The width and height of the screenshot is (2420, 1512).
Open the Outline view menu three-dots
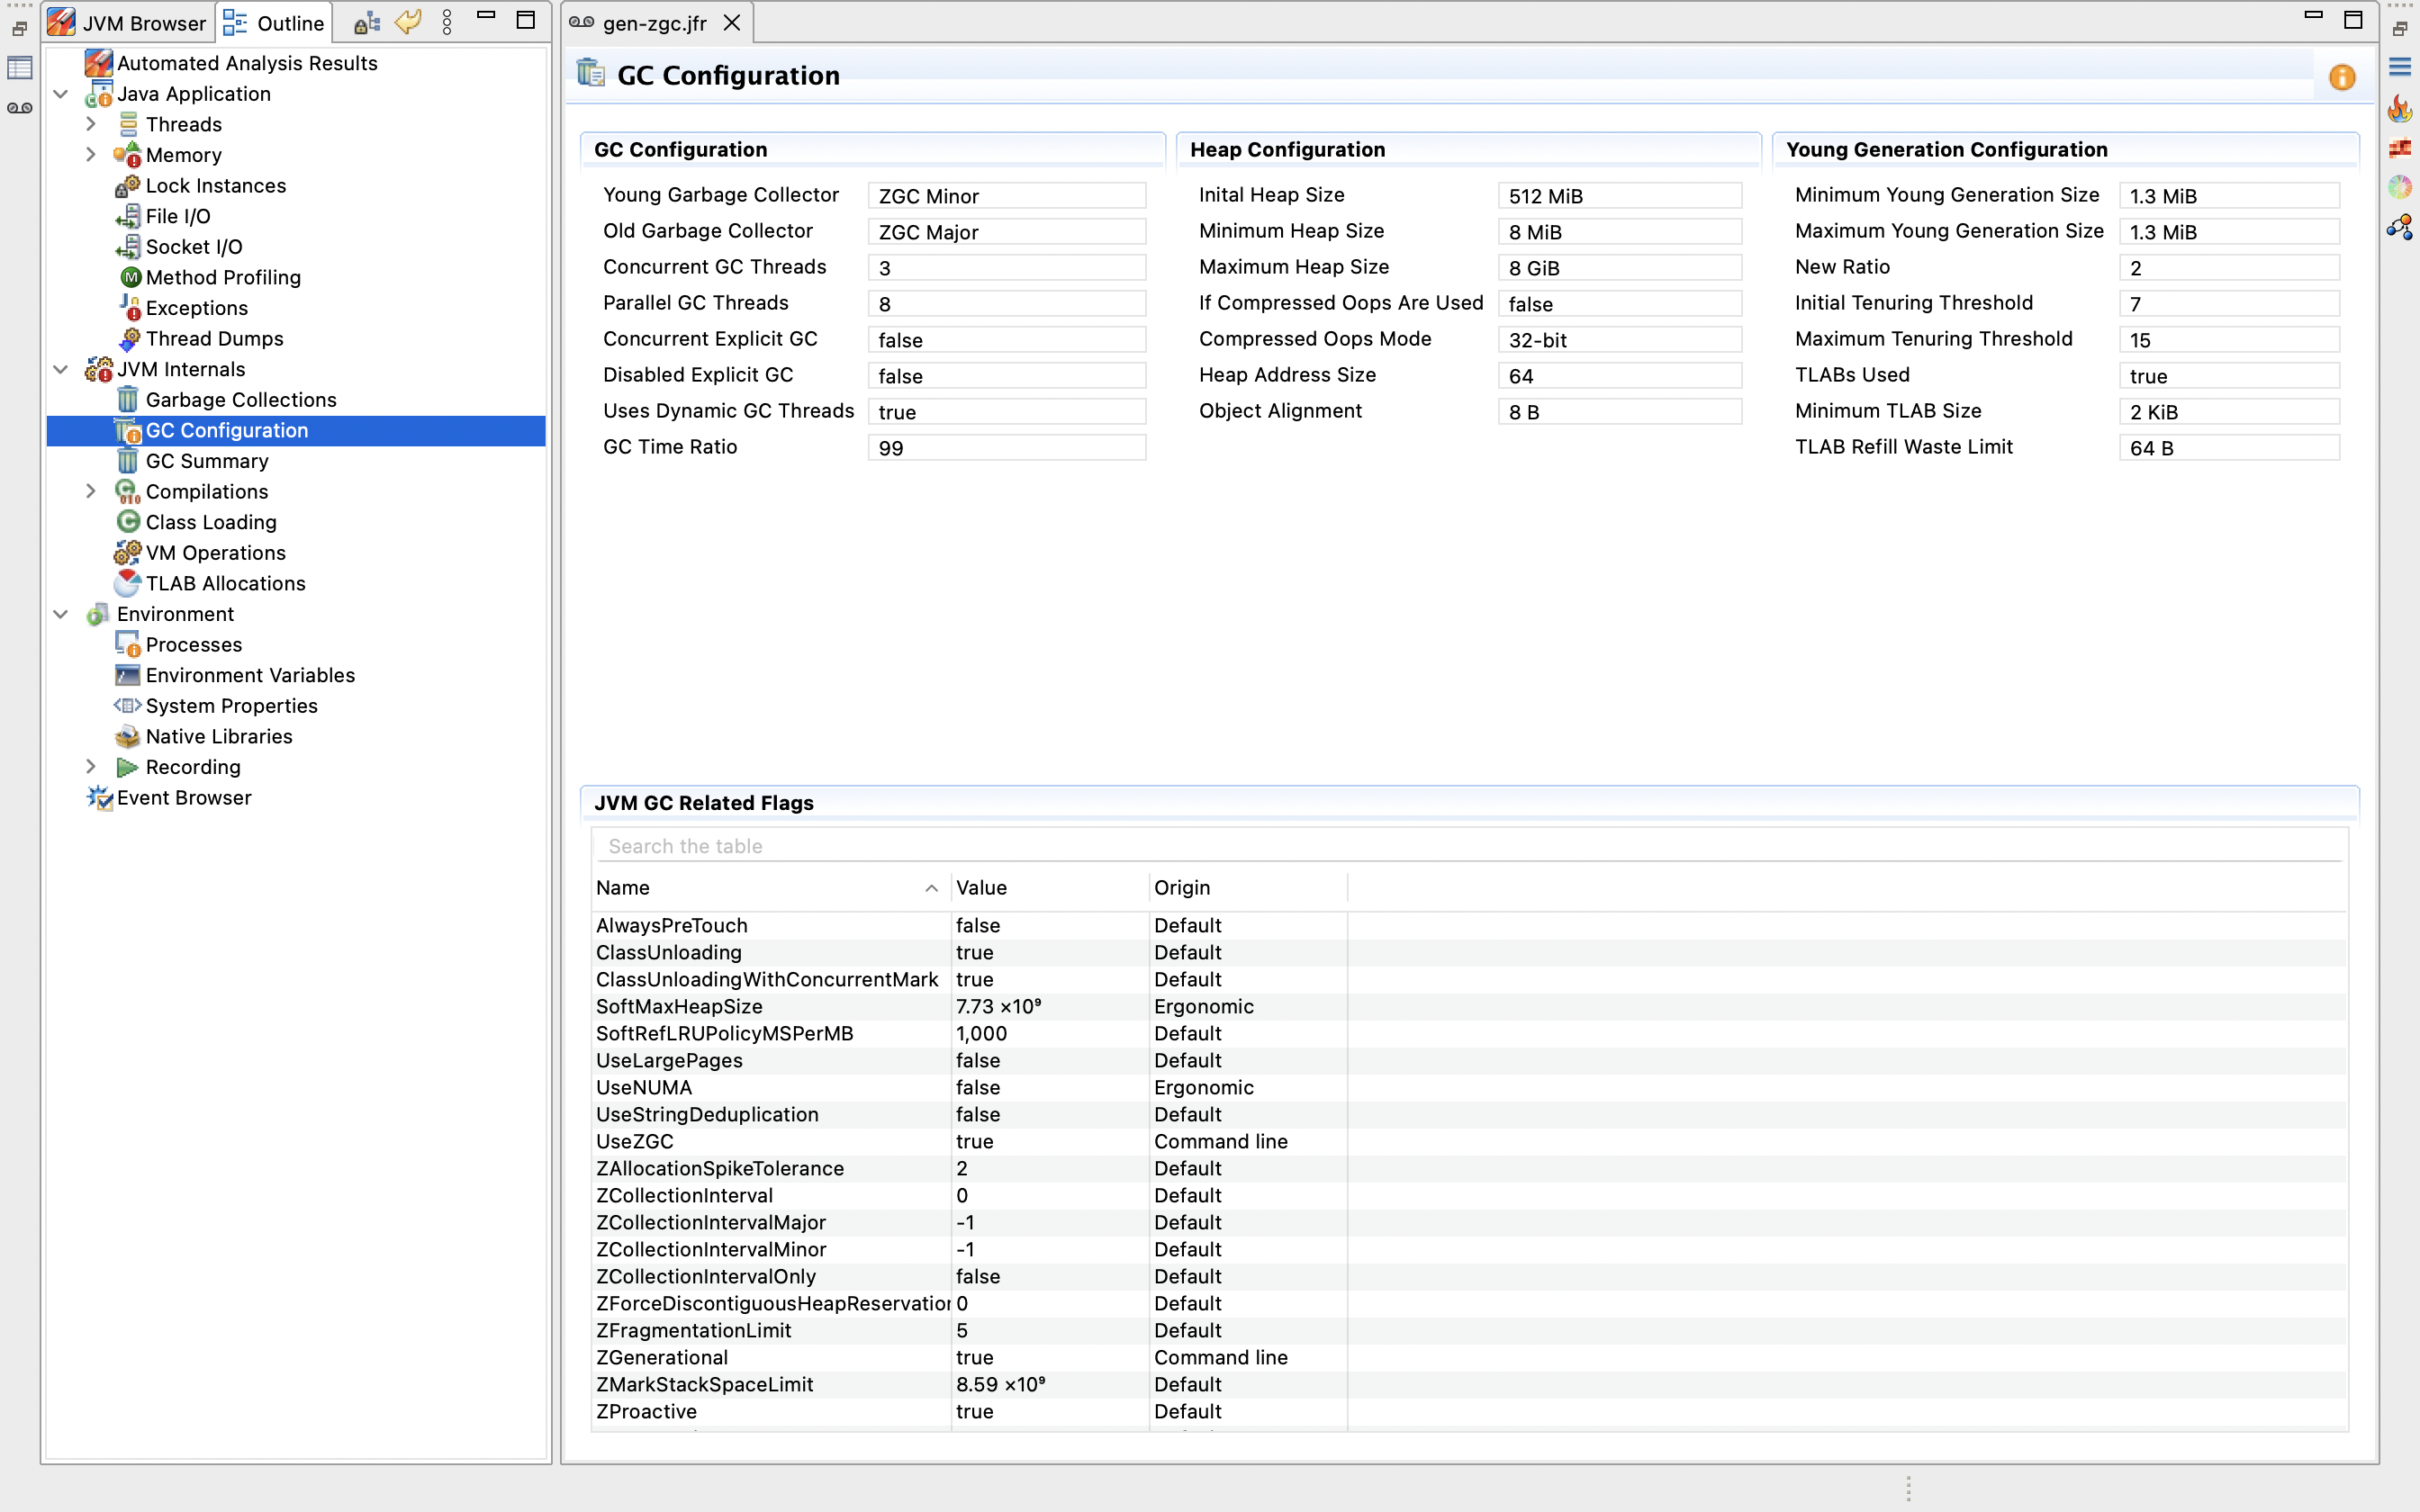tap(447, 22)
